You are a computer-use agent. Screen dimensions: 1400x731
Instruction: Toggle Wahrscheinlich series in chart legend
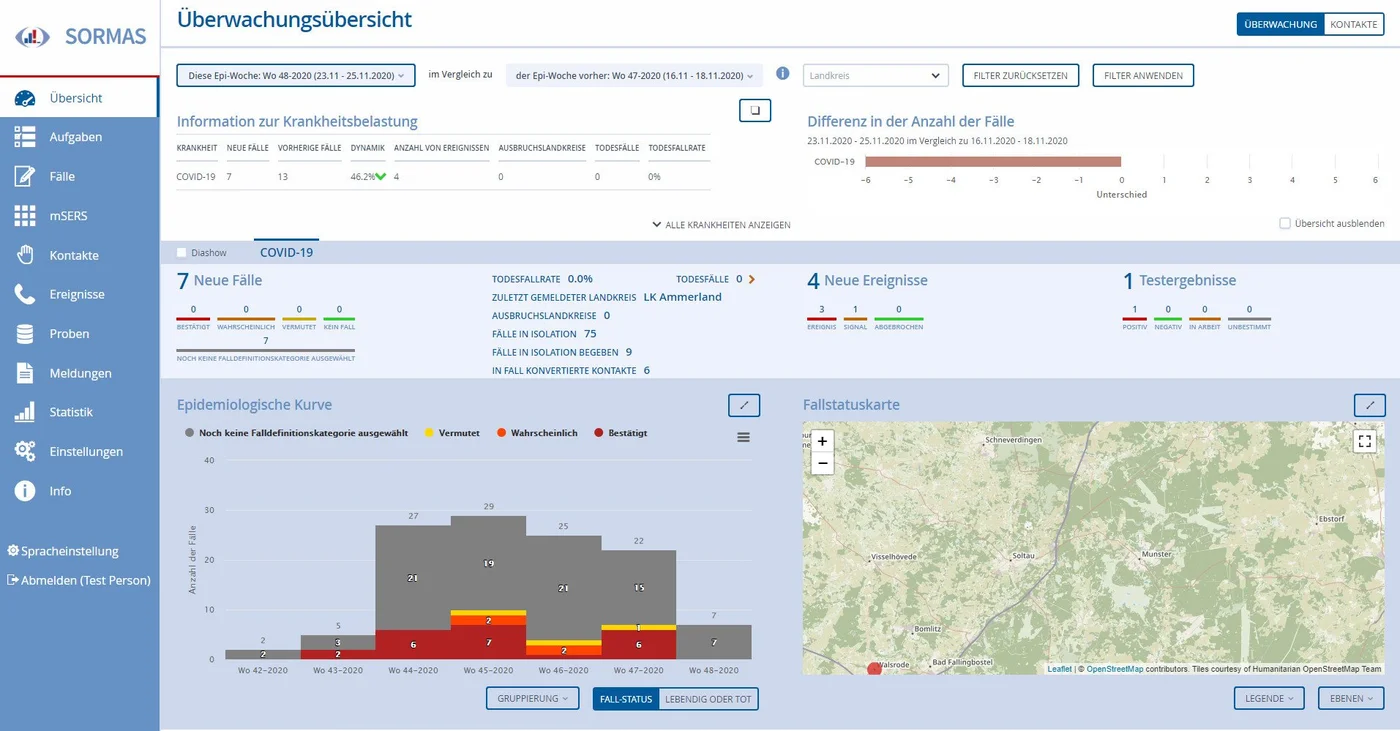pos(537,433)
